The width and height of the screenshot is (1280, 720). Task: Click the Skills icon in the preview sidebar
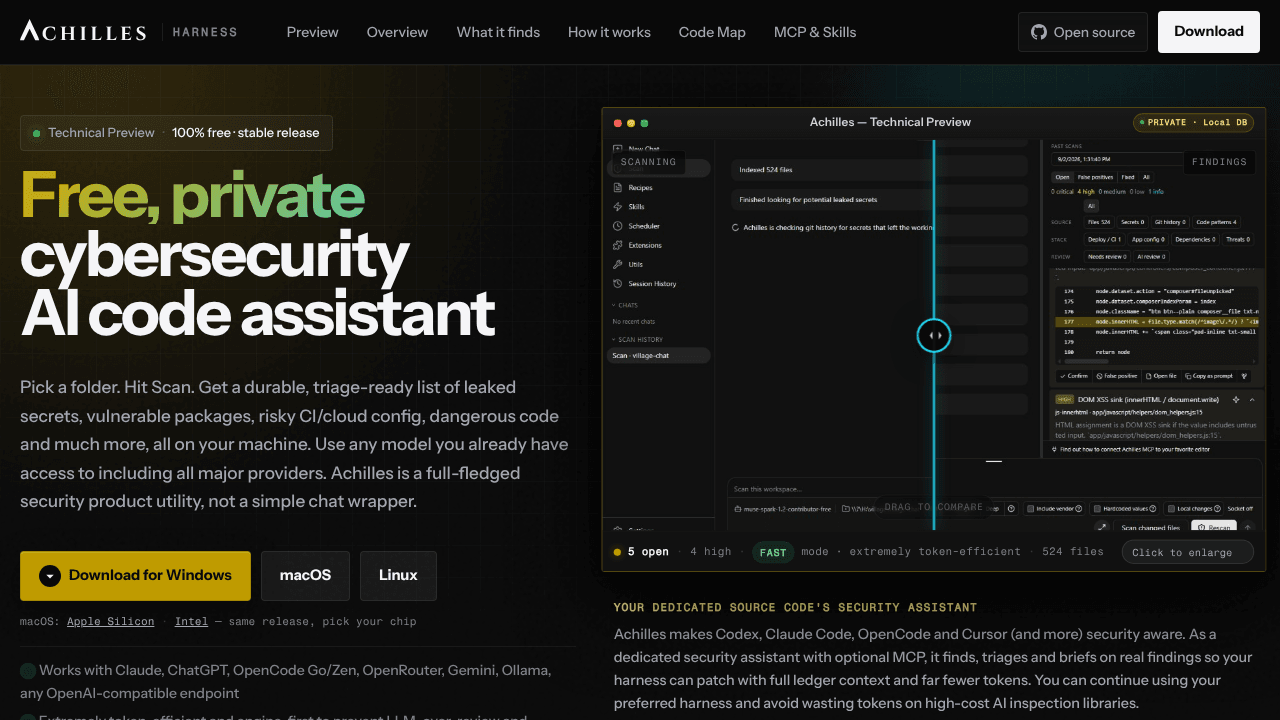point(618,207)
